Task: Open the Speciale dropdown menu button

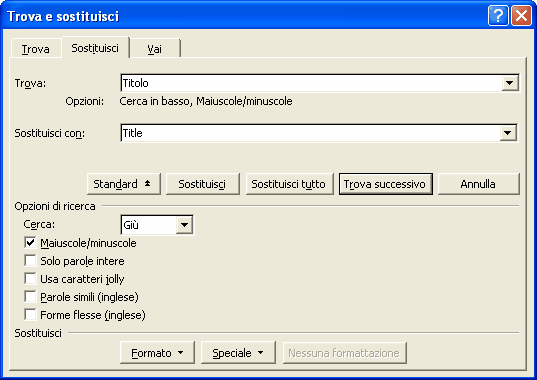Action: [x=238, y=353]
